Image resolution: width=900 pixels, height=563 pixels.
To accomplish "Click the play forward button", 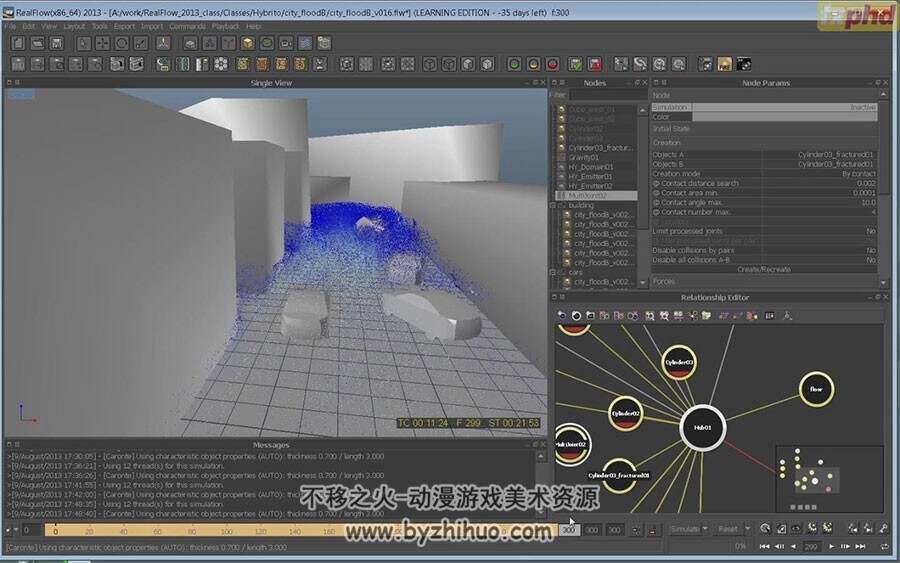I will click(831, 546).
